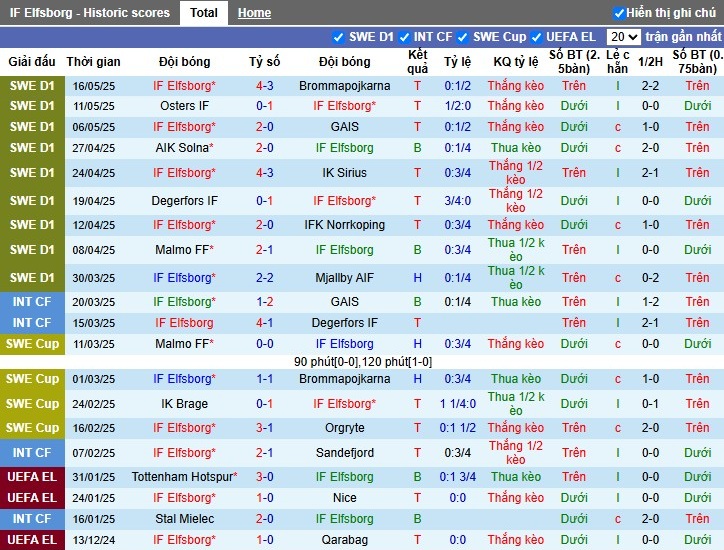Open IK Brage team link
The image size is (724, 550).
(x=184, y=404)
